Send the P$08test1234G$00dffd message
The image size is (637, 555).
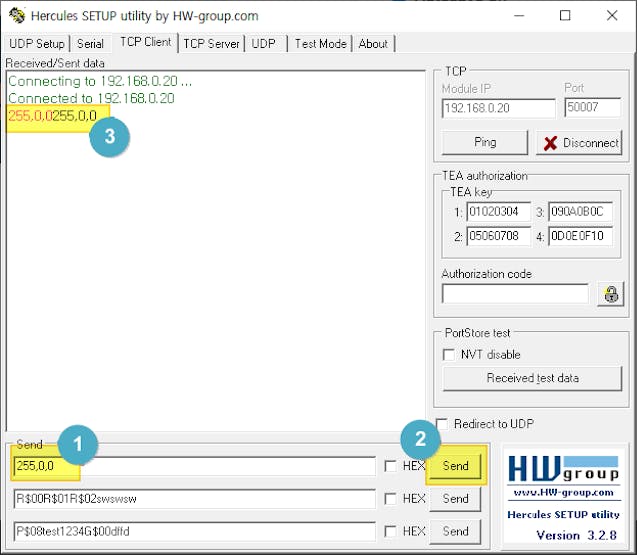point(455,531)
